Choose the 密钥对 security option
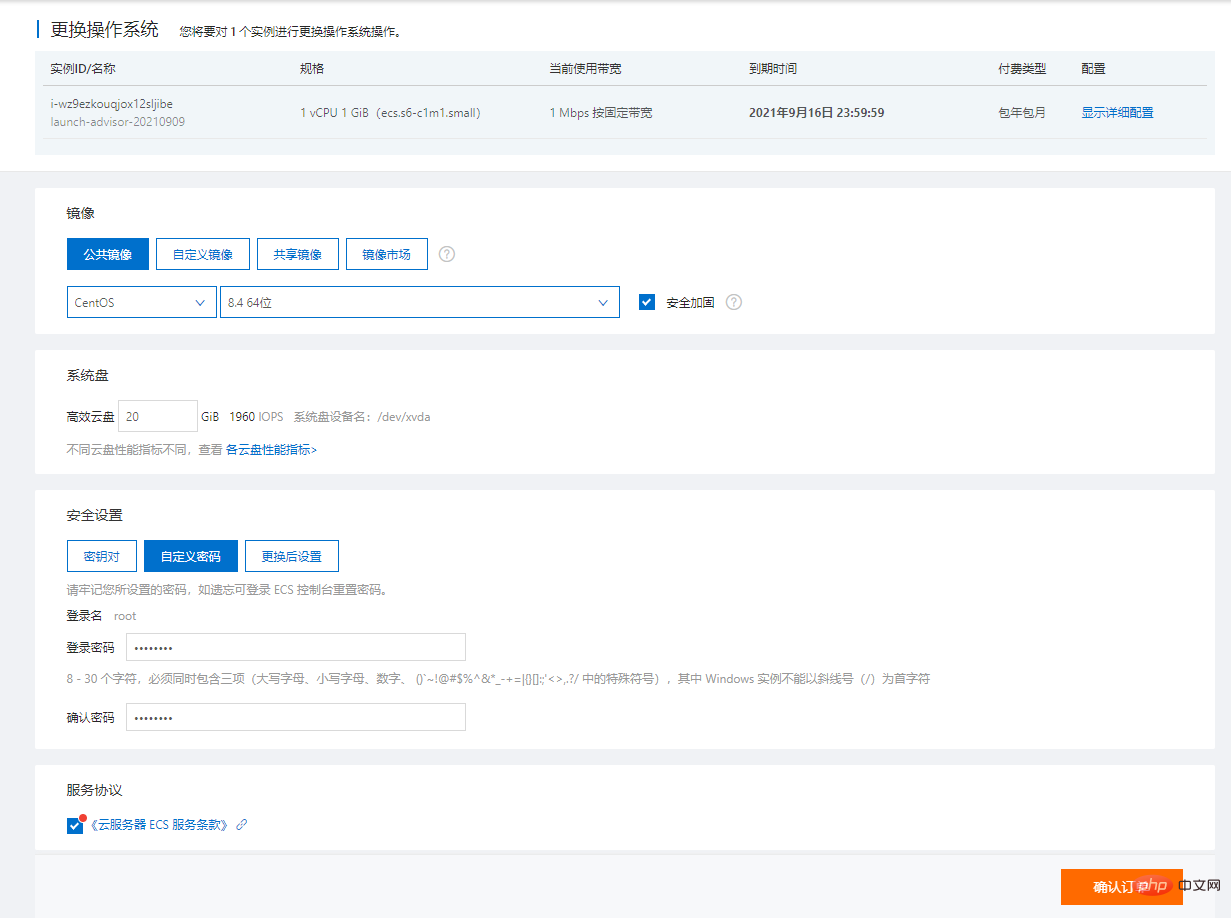This screenshot has width=1231, height=918. (102, 556)
